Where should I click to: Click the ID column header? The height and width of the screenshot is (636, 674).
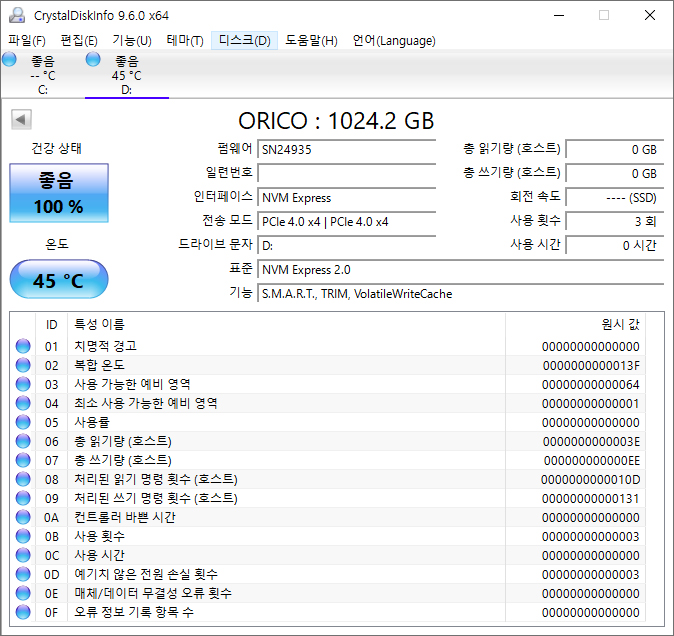click(x=52, y=324)
